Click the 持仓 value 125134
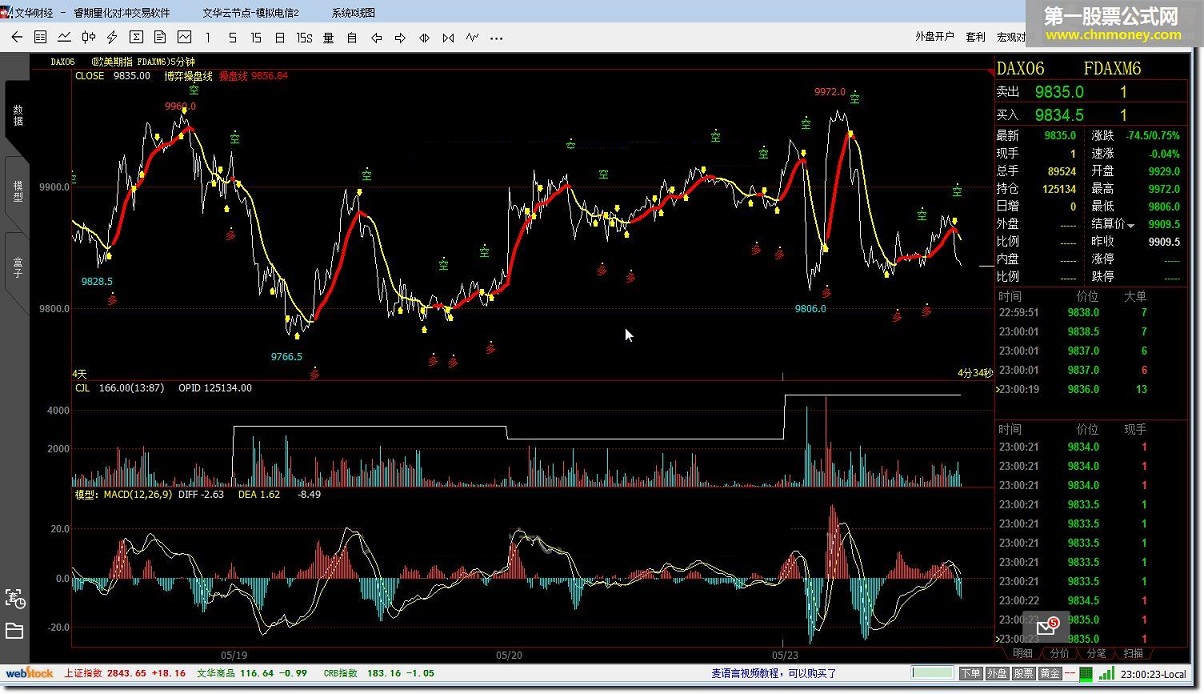 coord(1058,189)
